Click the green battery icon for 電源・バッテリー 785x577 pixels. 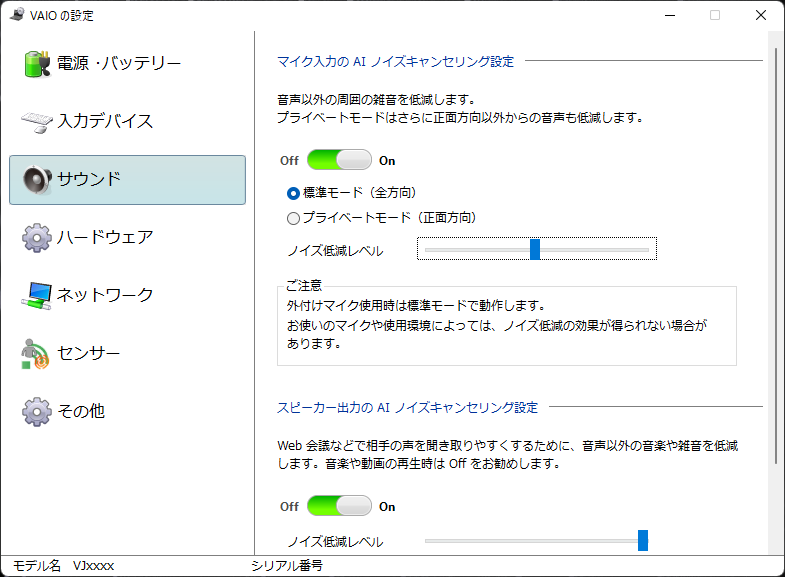(x=37, y=64)
